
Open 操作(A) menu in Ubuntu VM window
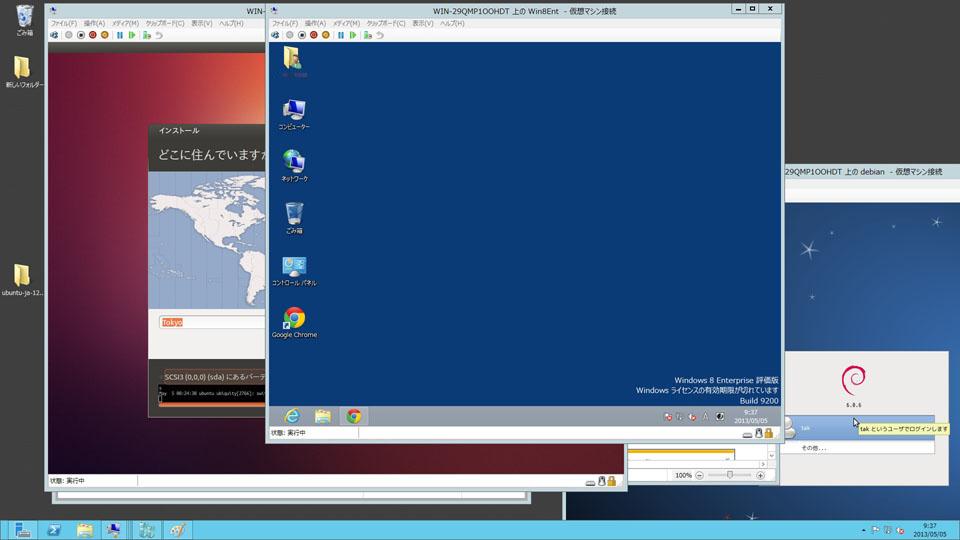(95, 22)
